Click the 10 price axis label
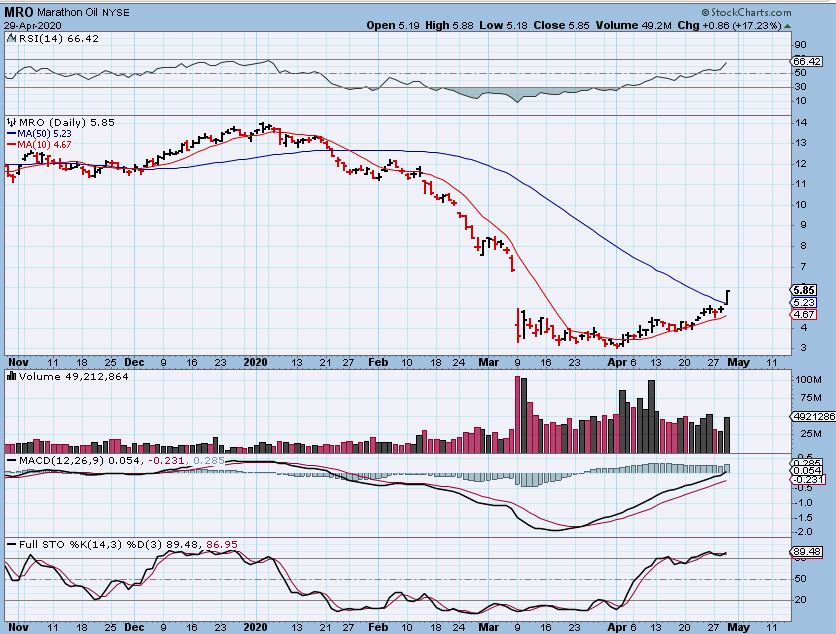836x634 pixels. [801, 205]
